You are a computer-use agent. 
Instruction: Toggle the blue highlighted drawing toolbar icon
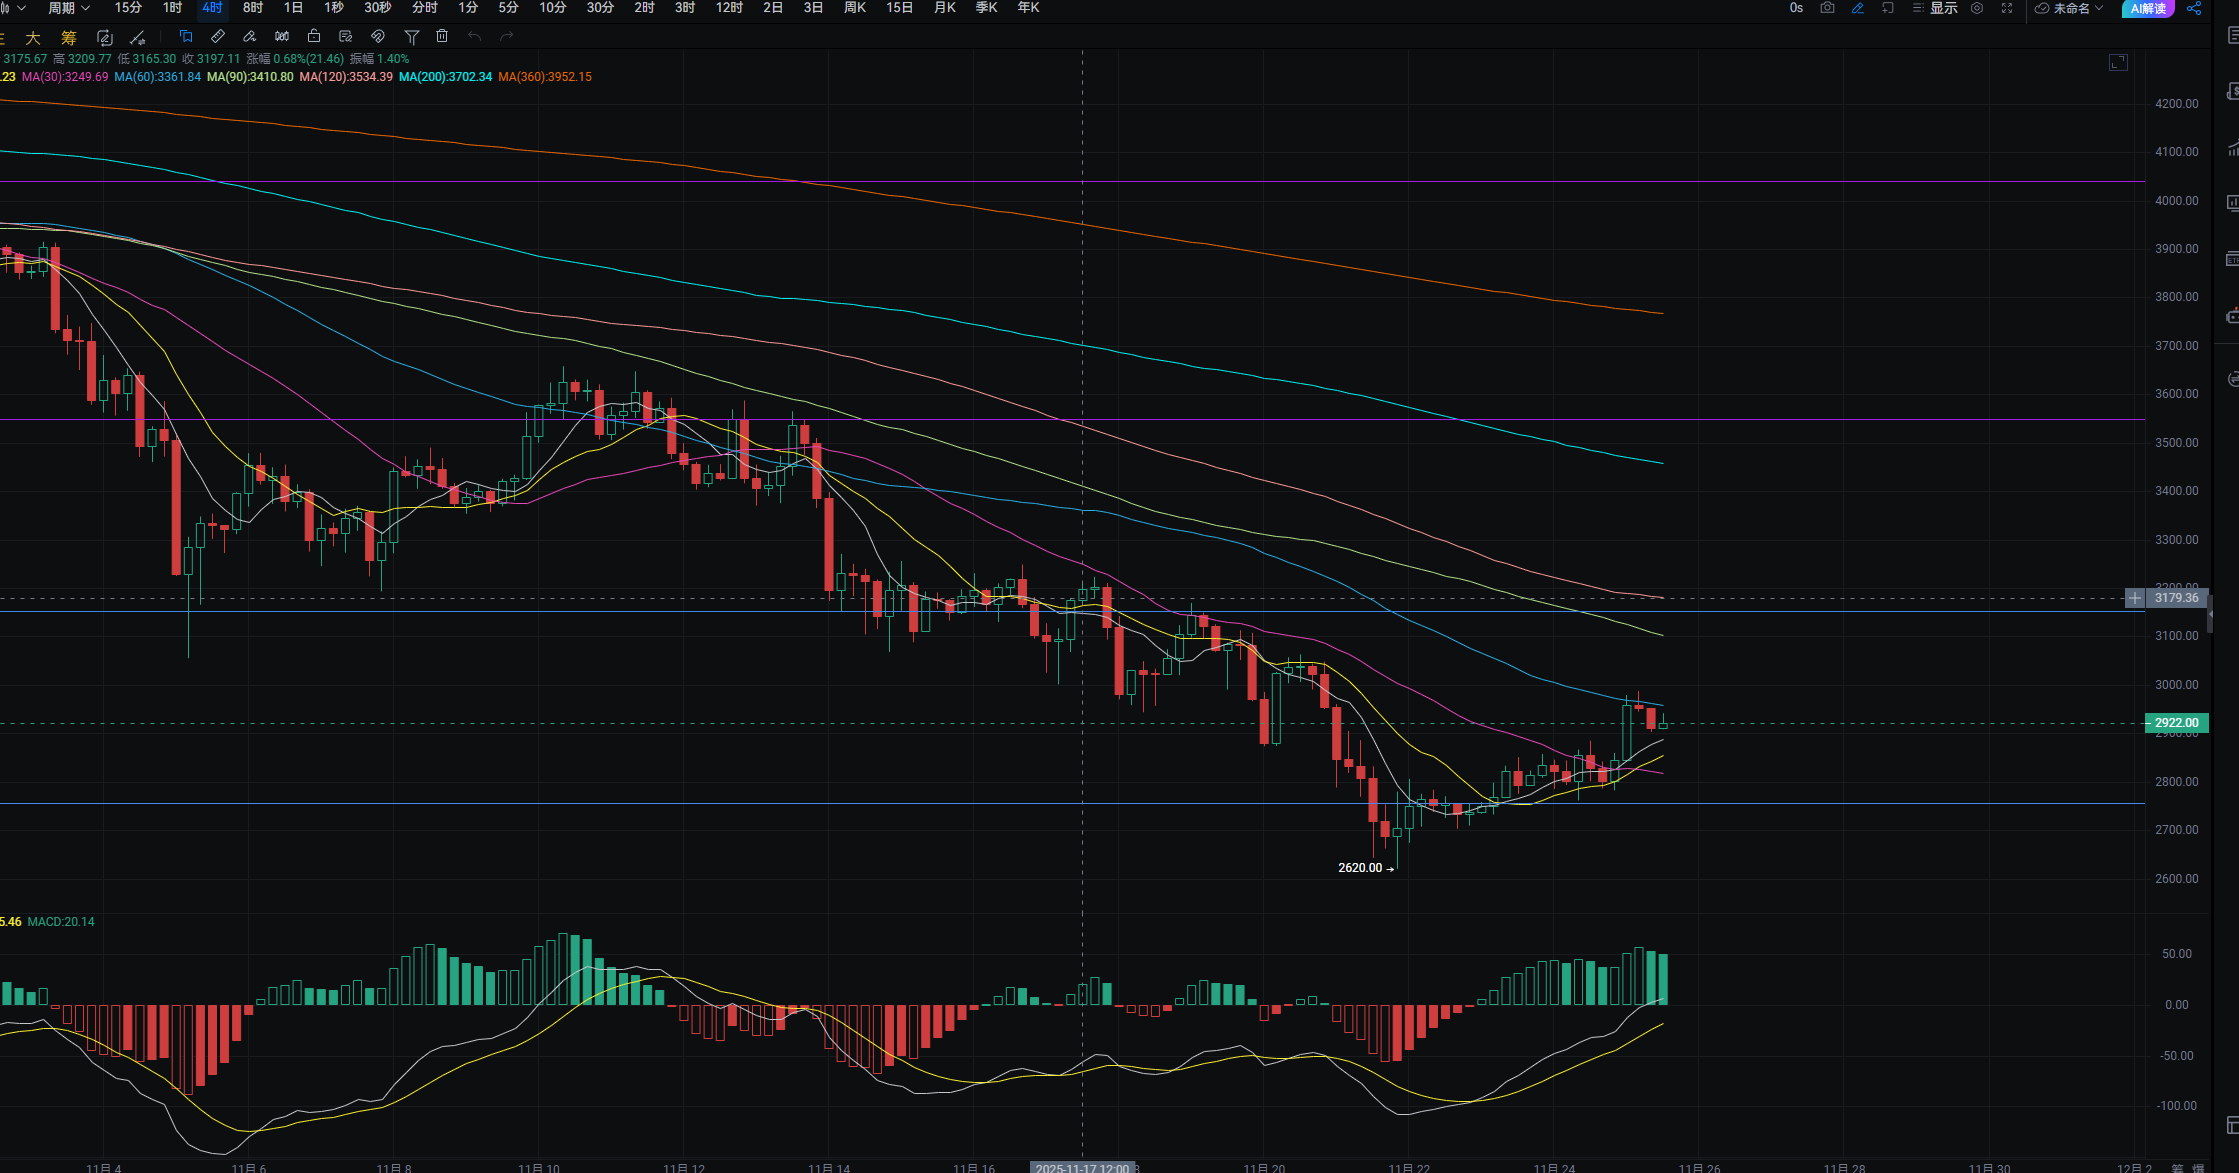pos(185,36)
